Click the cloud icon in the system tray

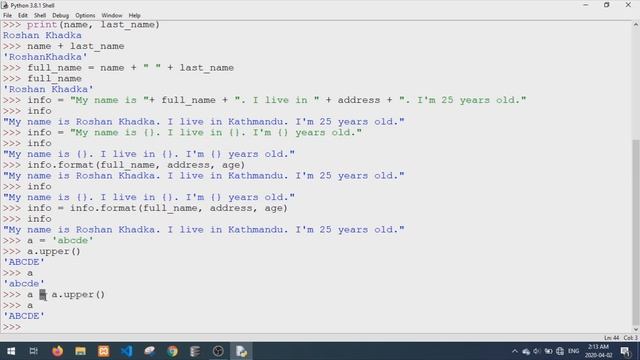(526, 351)
